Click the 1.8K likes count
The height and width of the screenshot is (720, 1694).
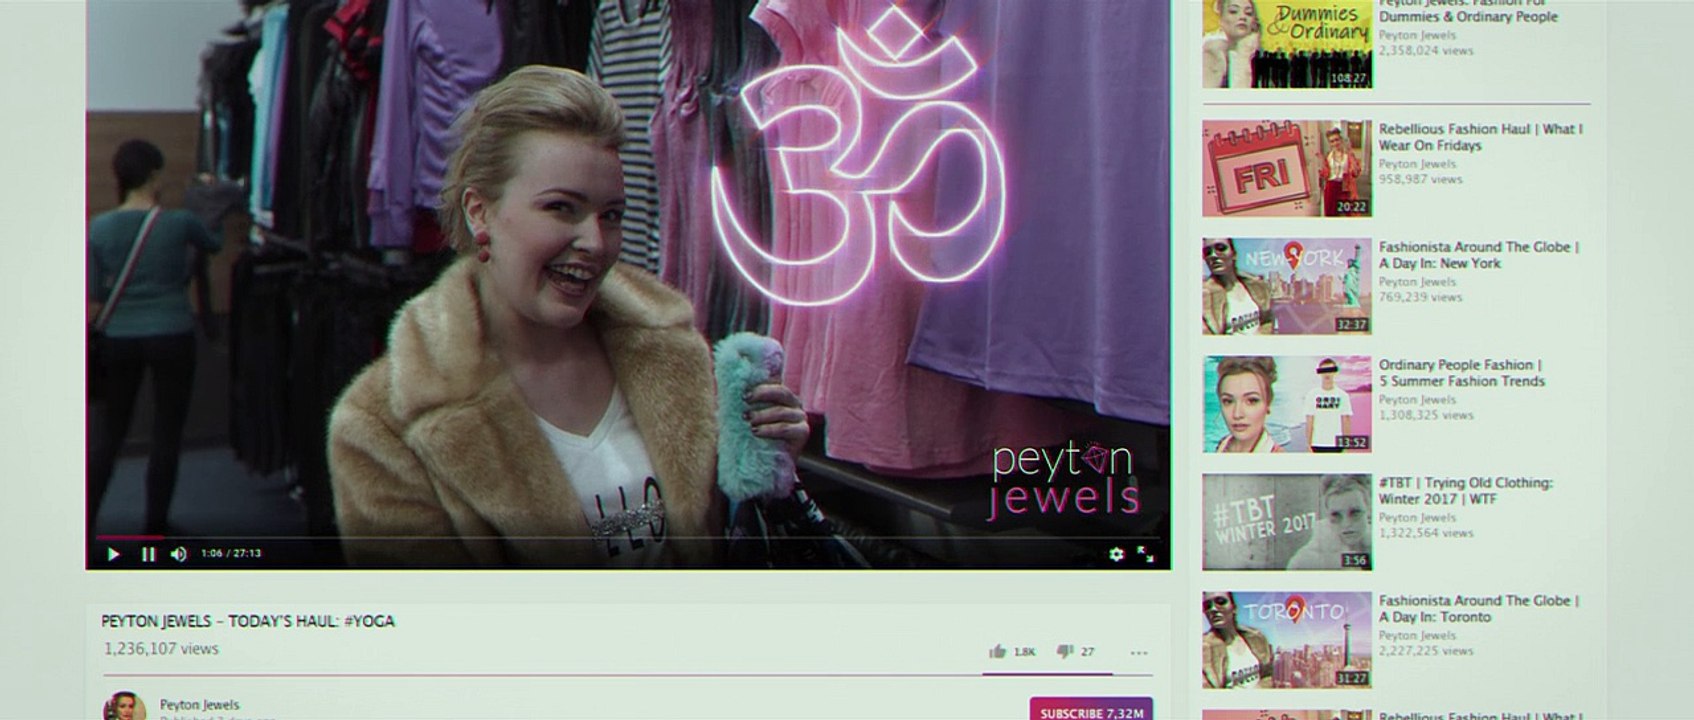click(x=1024, y=652)
